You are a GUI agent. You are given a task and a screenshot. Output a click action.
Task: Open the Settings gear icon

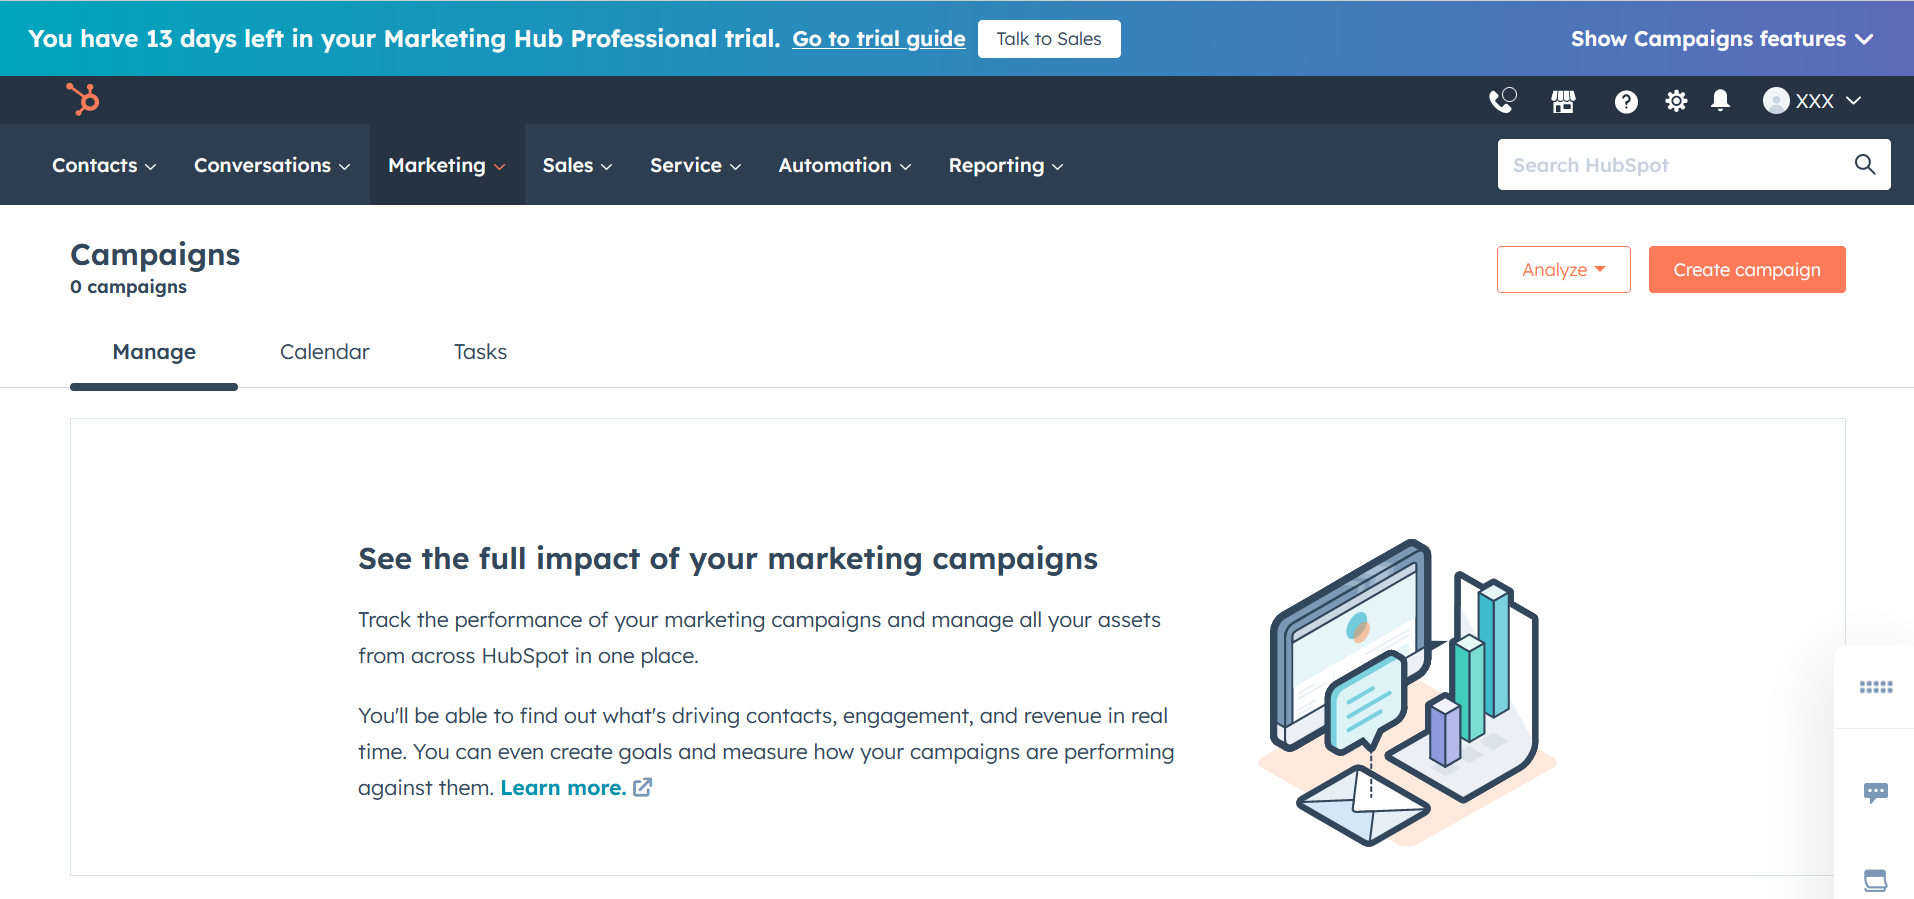tap(1676, 101)
